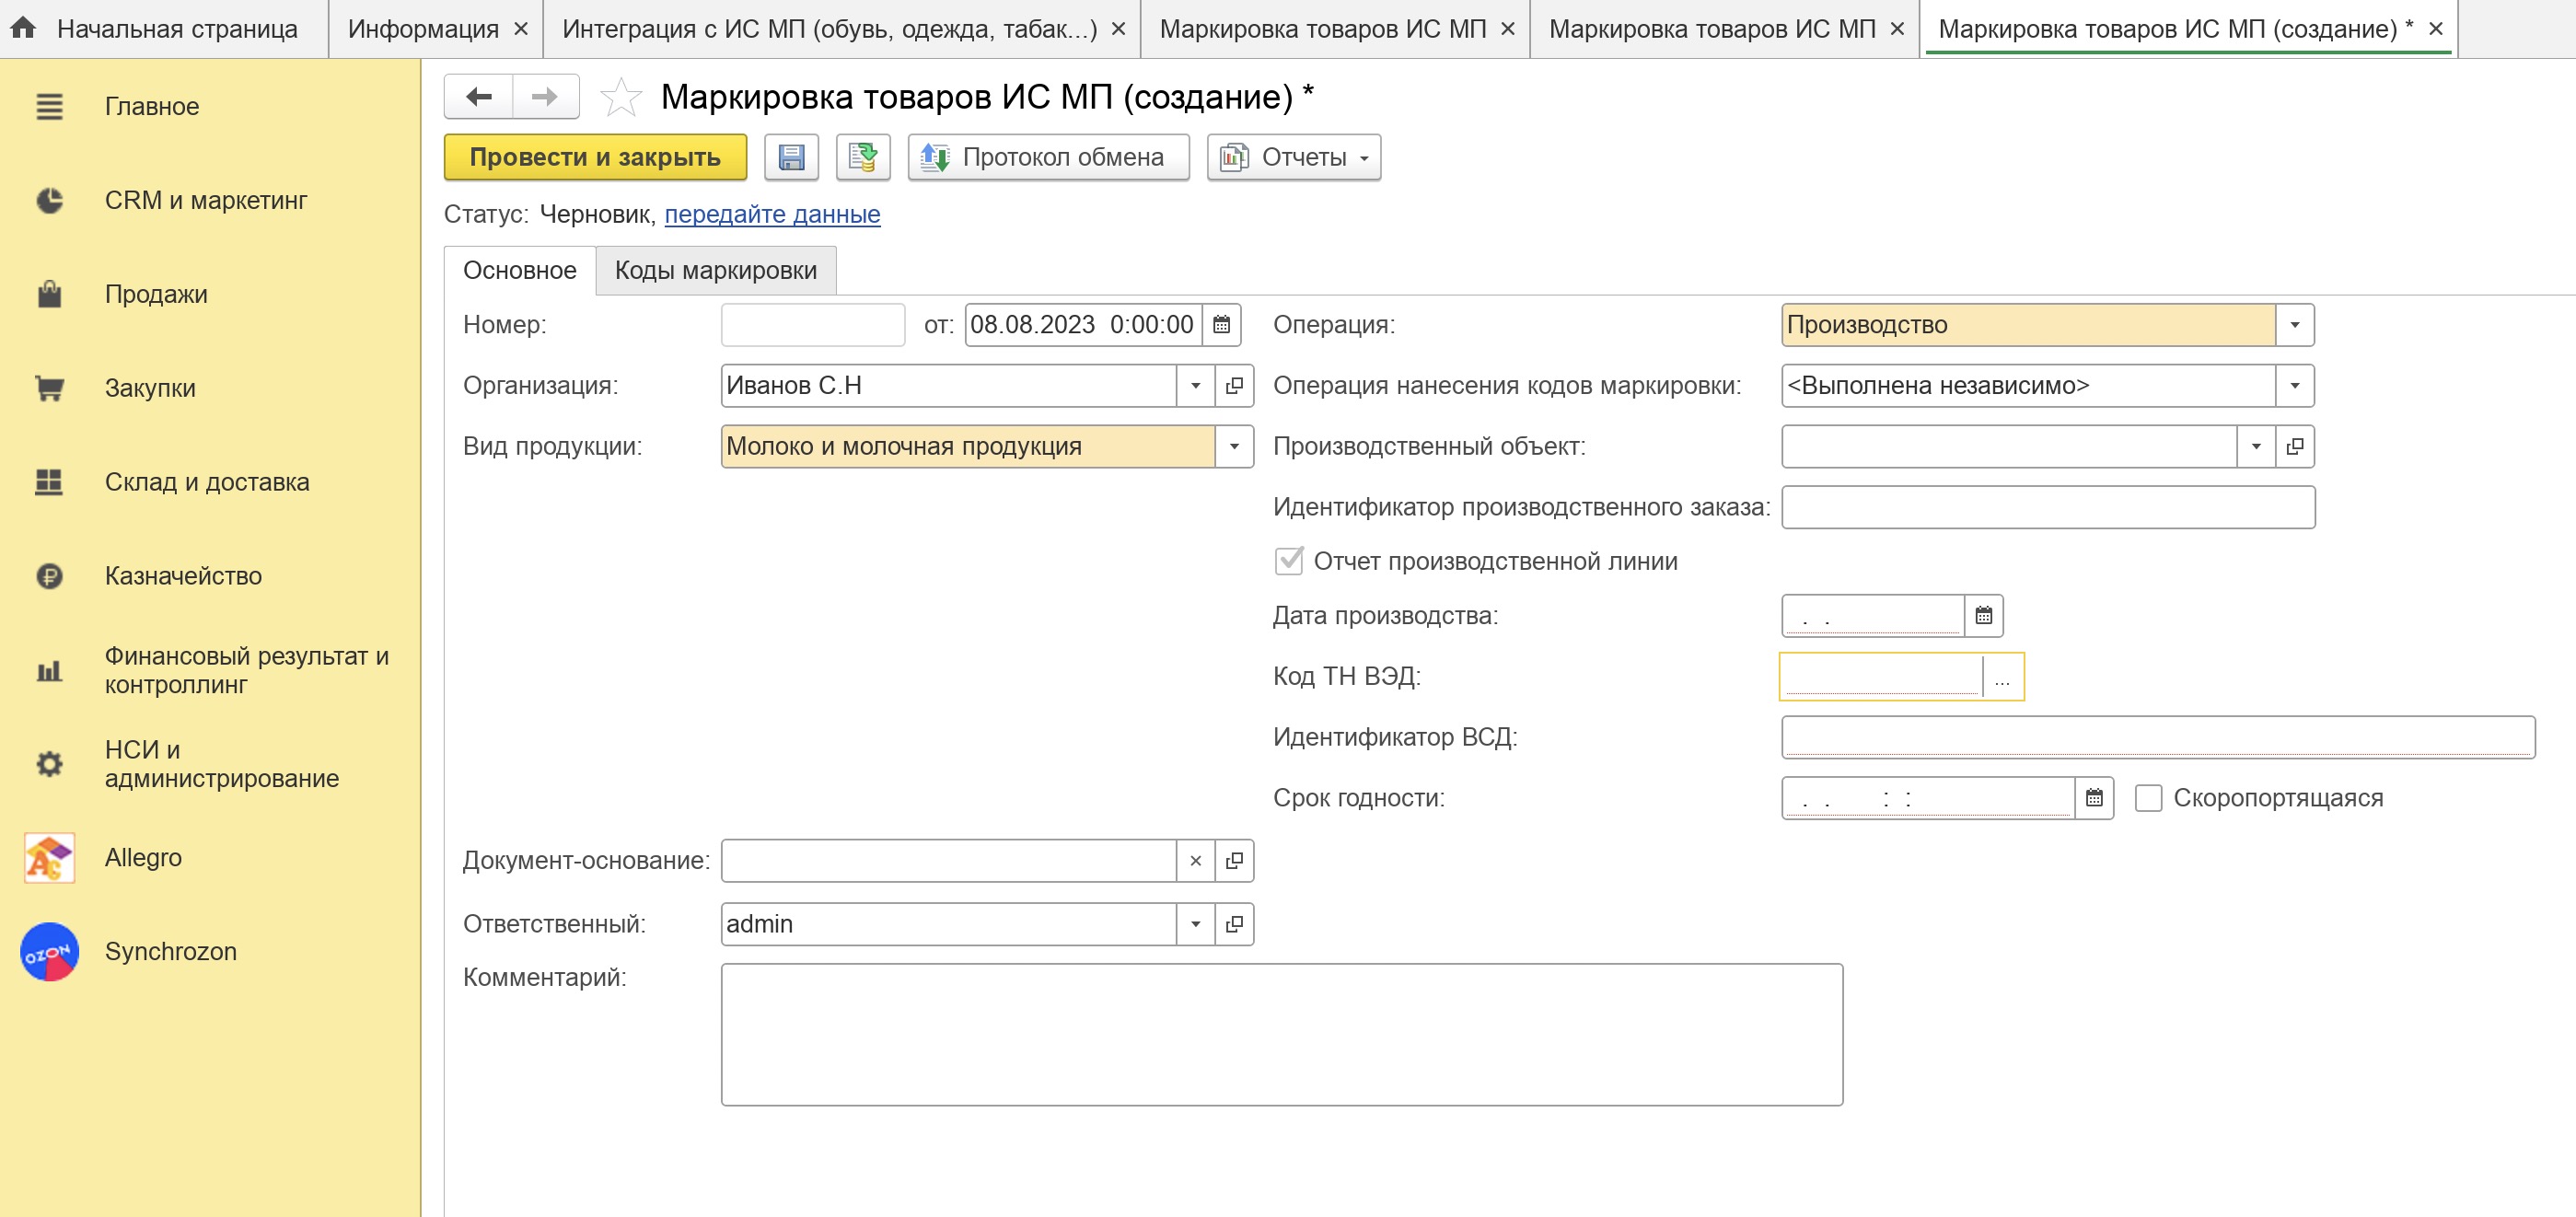Switch to Интеграция с ИС МП window tab

point(829,29)
